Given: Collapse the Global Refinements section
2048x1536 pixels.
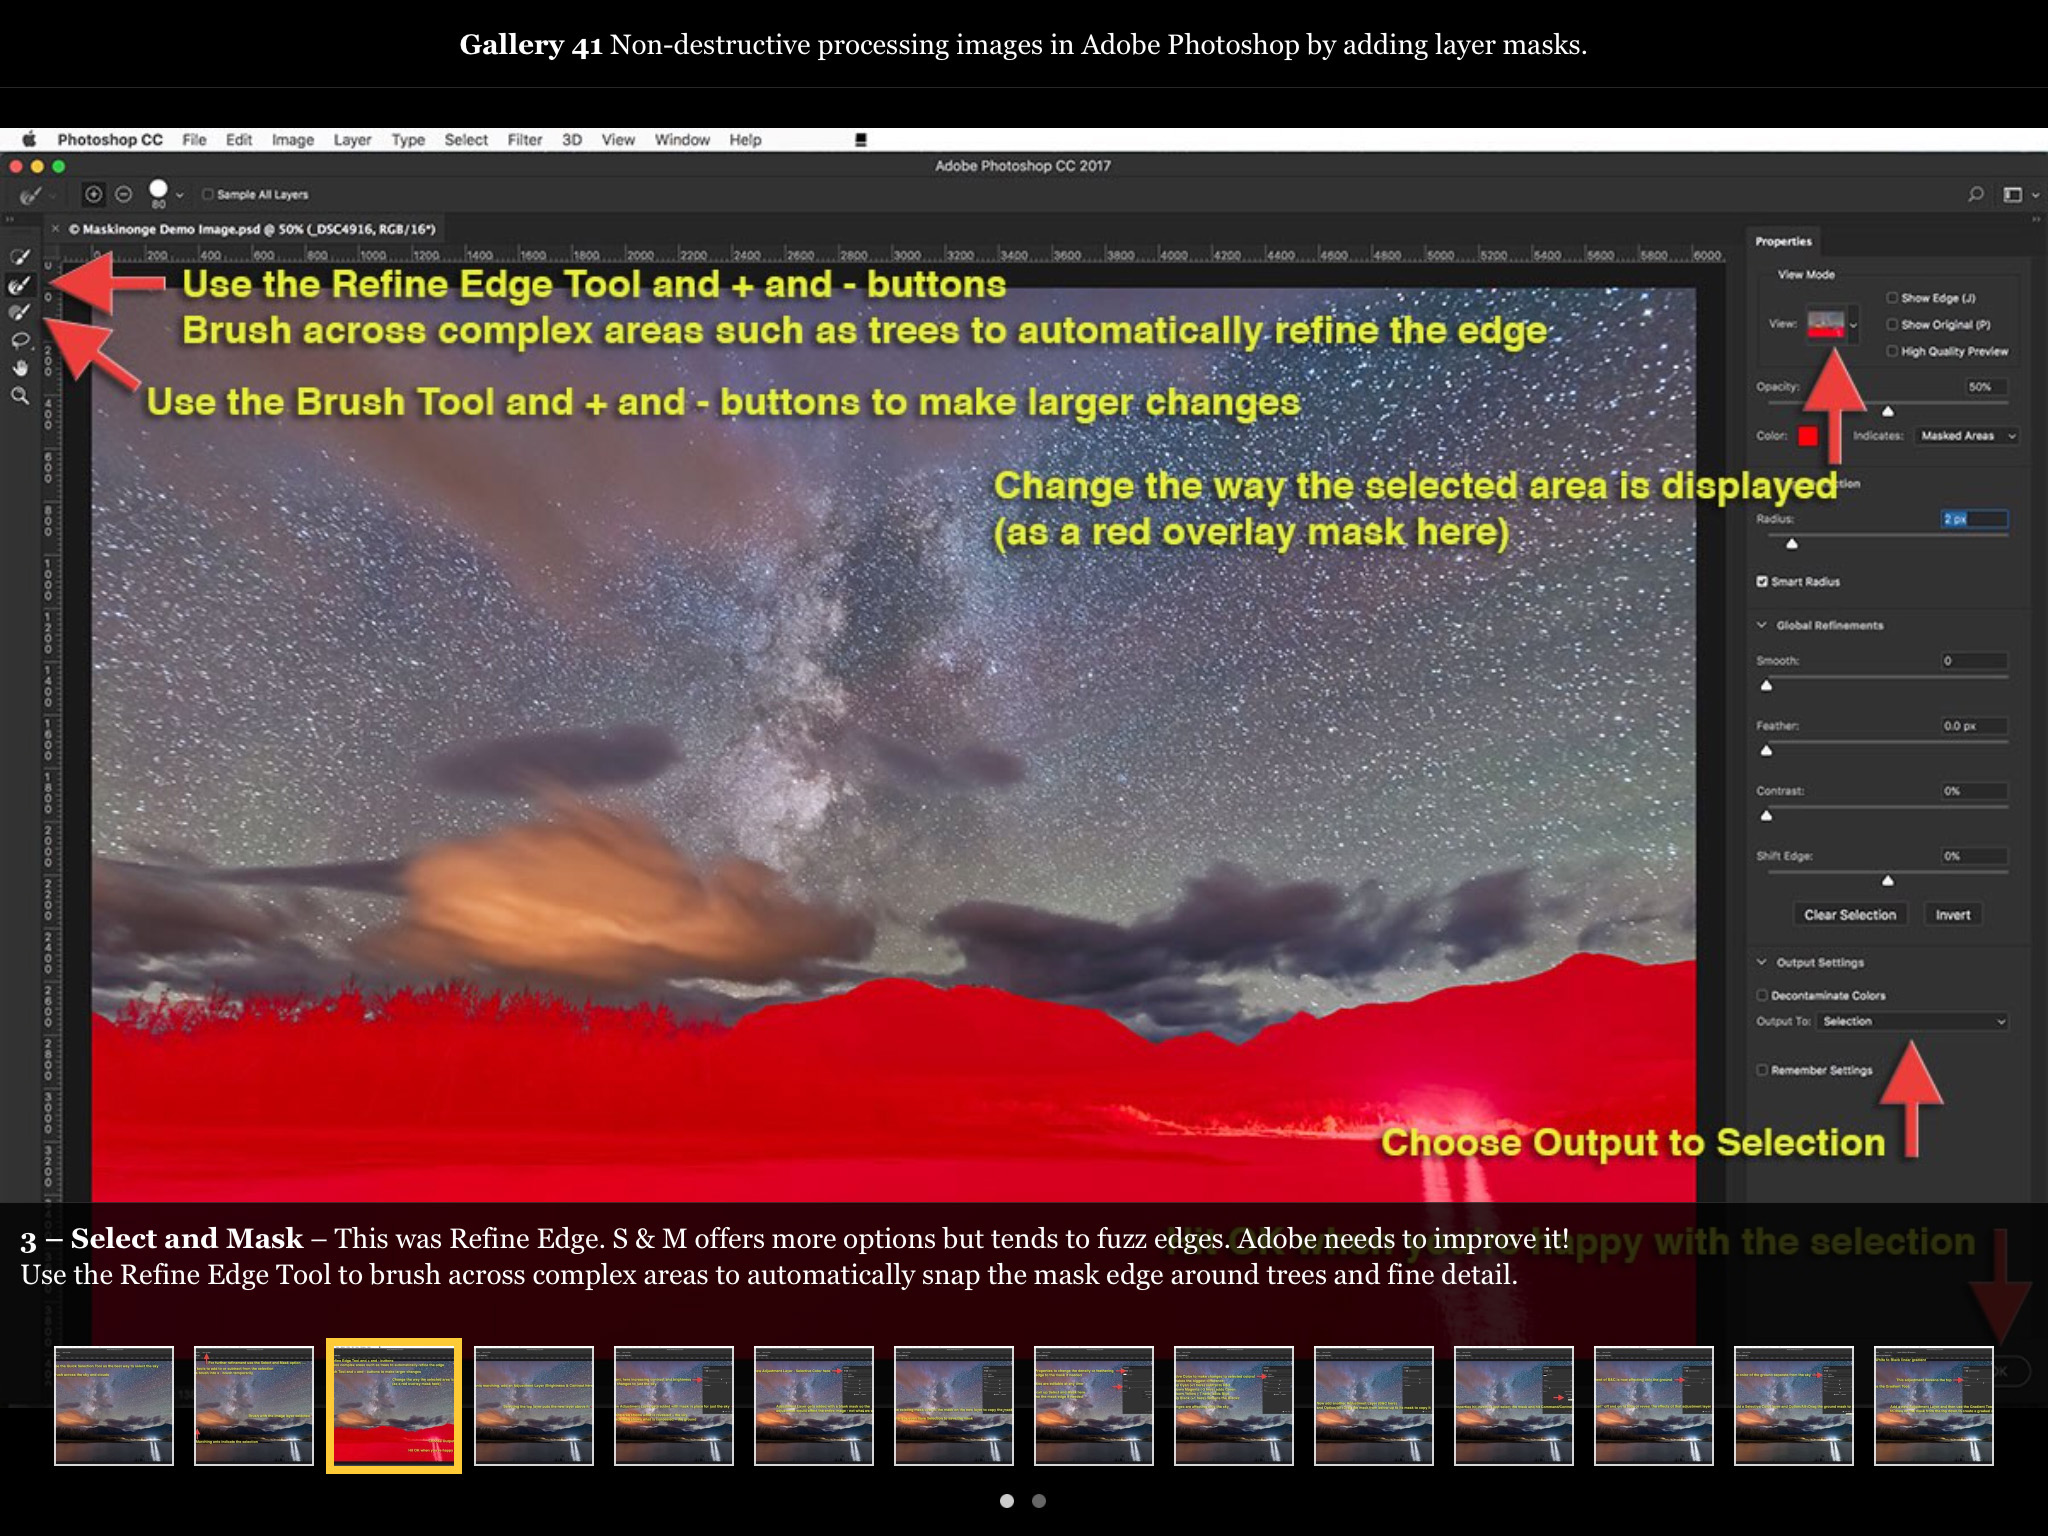Looking at the screenshot, I should (x=1762, y=625).
